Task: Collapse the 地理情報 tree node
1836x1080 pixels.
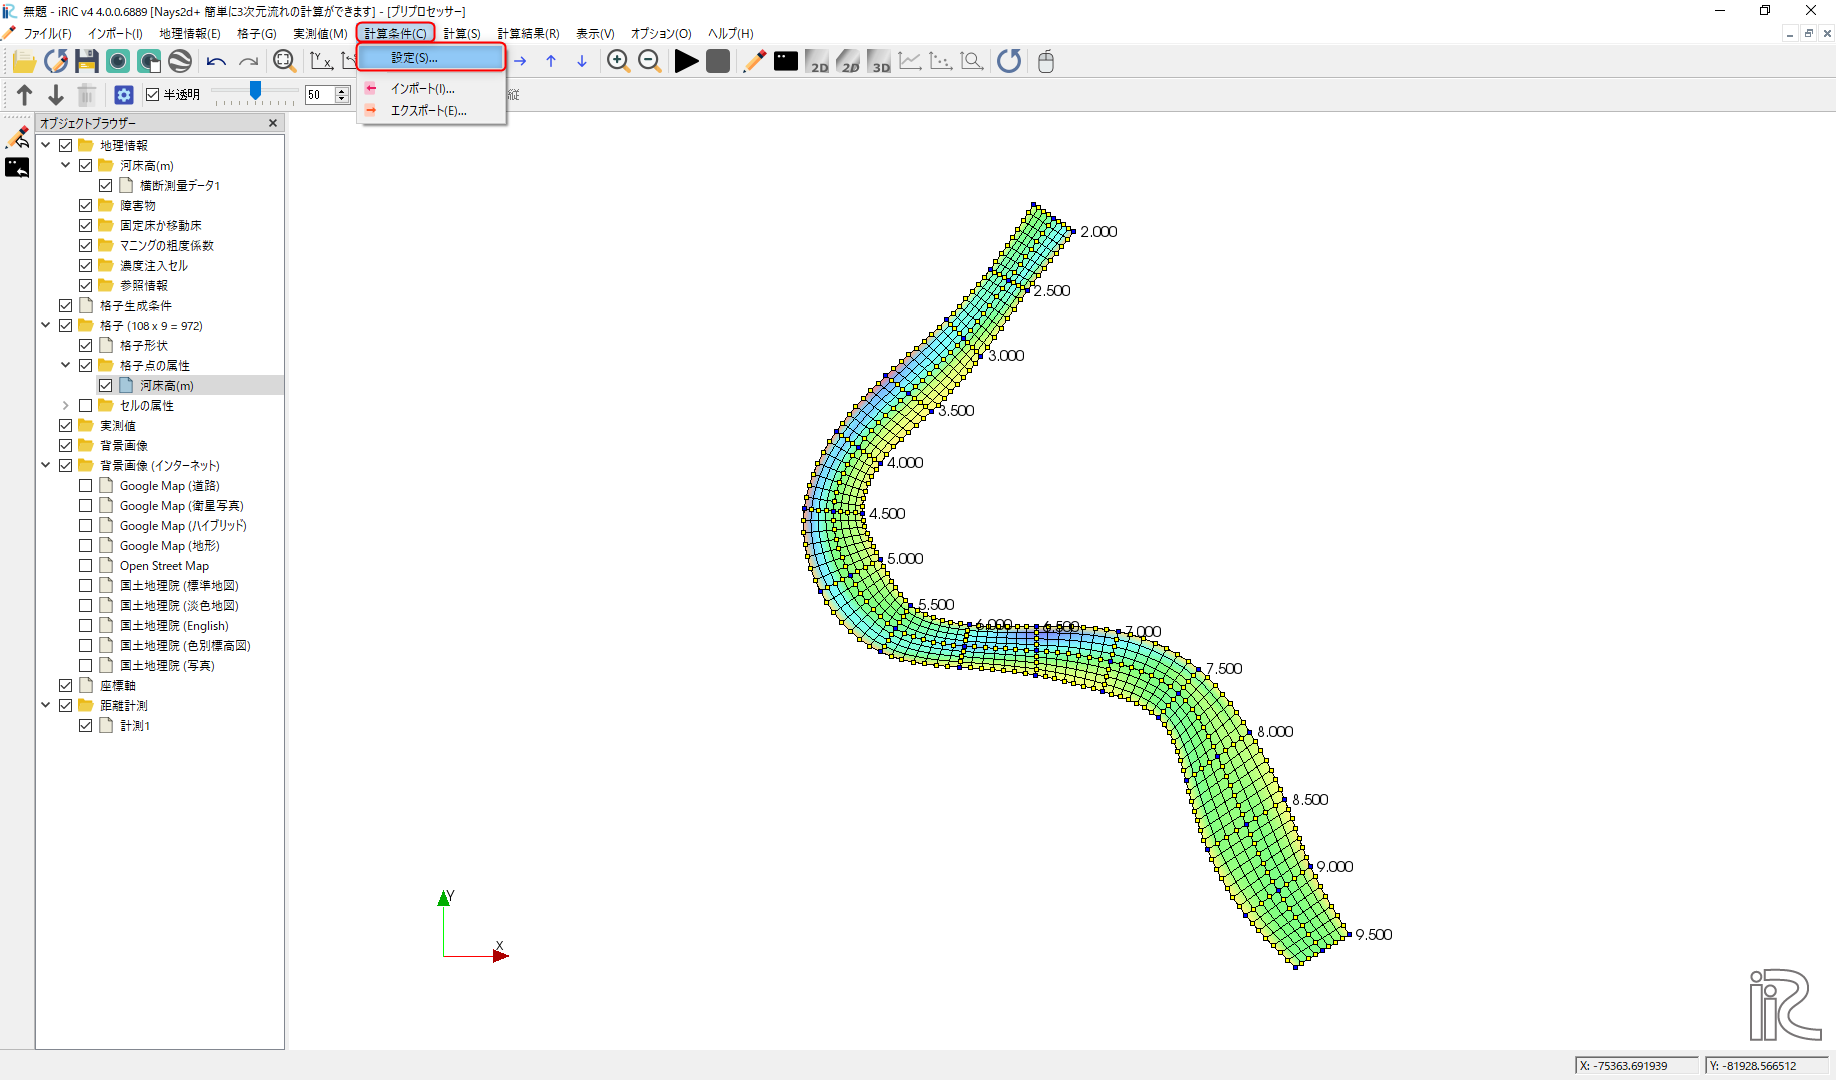Action: [46, 145]
